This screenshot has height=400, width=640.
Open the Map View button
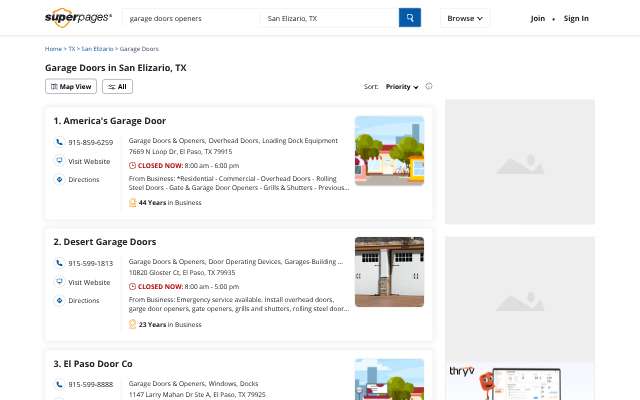(x=71, y=87)
